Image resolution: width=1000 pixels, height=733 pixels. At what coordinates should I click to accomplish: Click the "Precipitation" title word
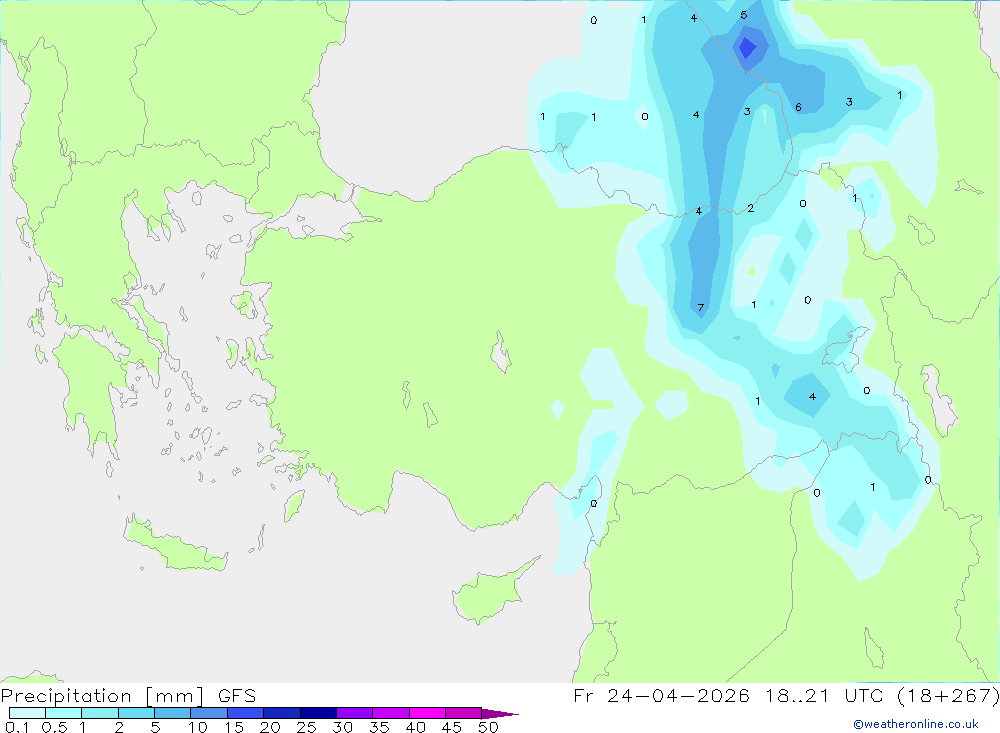(x=66, y=695)
